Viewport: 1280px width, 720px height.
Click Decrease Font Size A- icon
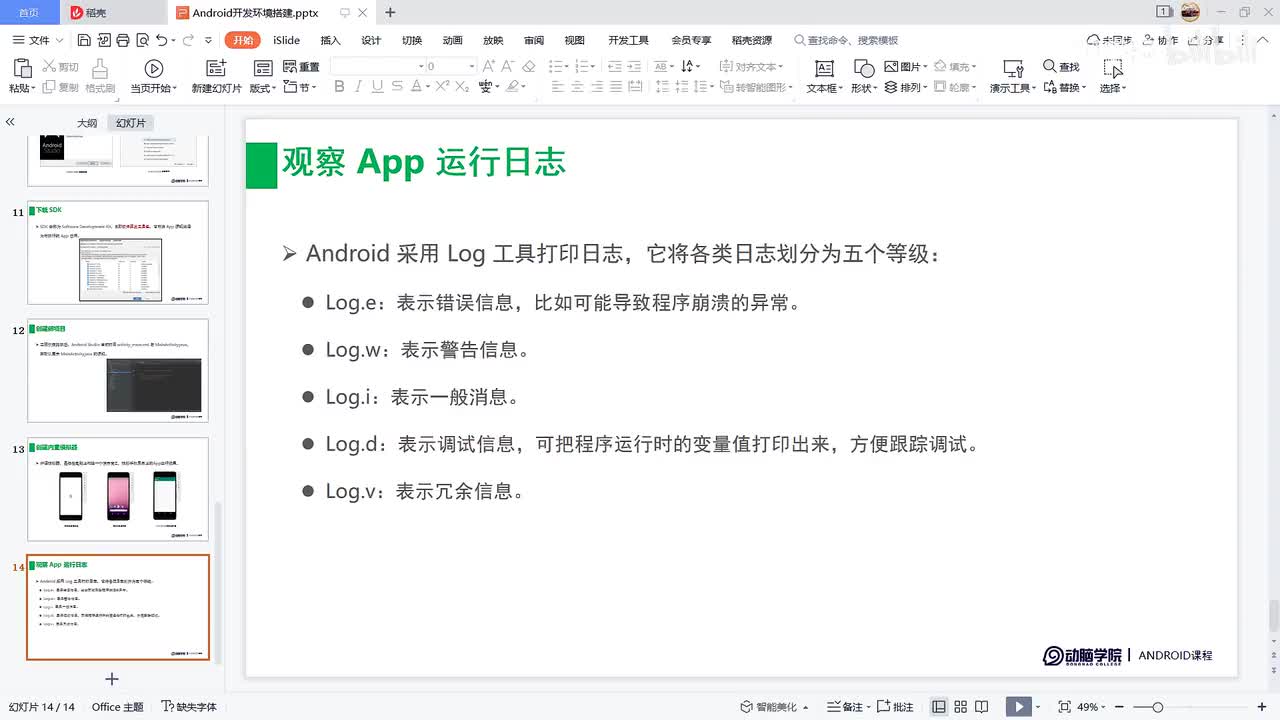click(508, 66)
